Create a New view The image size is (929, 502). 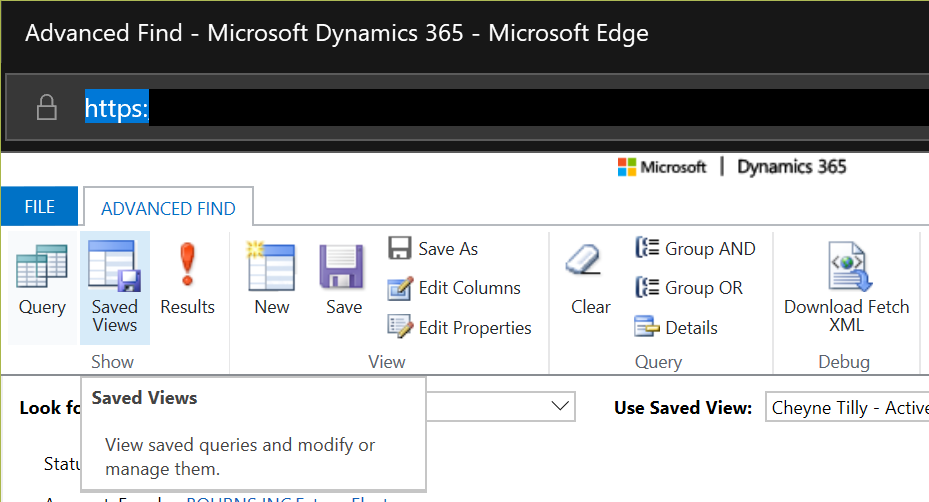(x=271, y=281)
